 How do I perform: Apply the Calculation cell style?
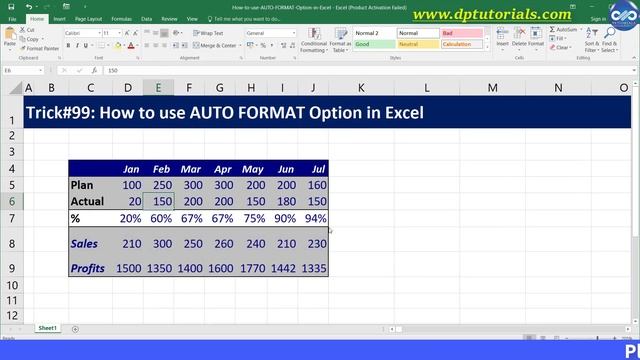point(462,44)
